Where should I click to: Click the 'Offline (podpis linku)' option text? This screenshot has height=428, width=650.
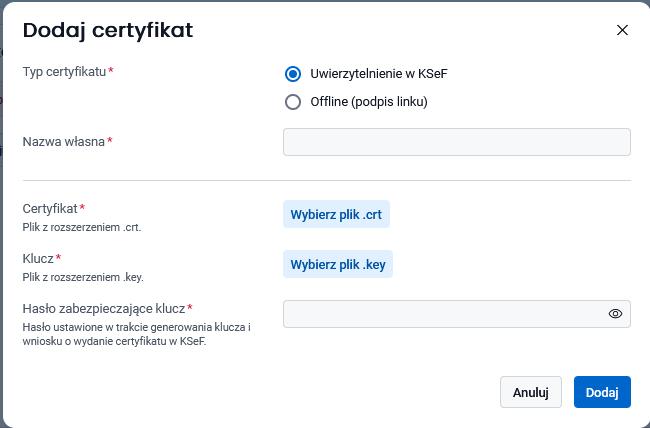pyautogui.click(x=369, y=101)
